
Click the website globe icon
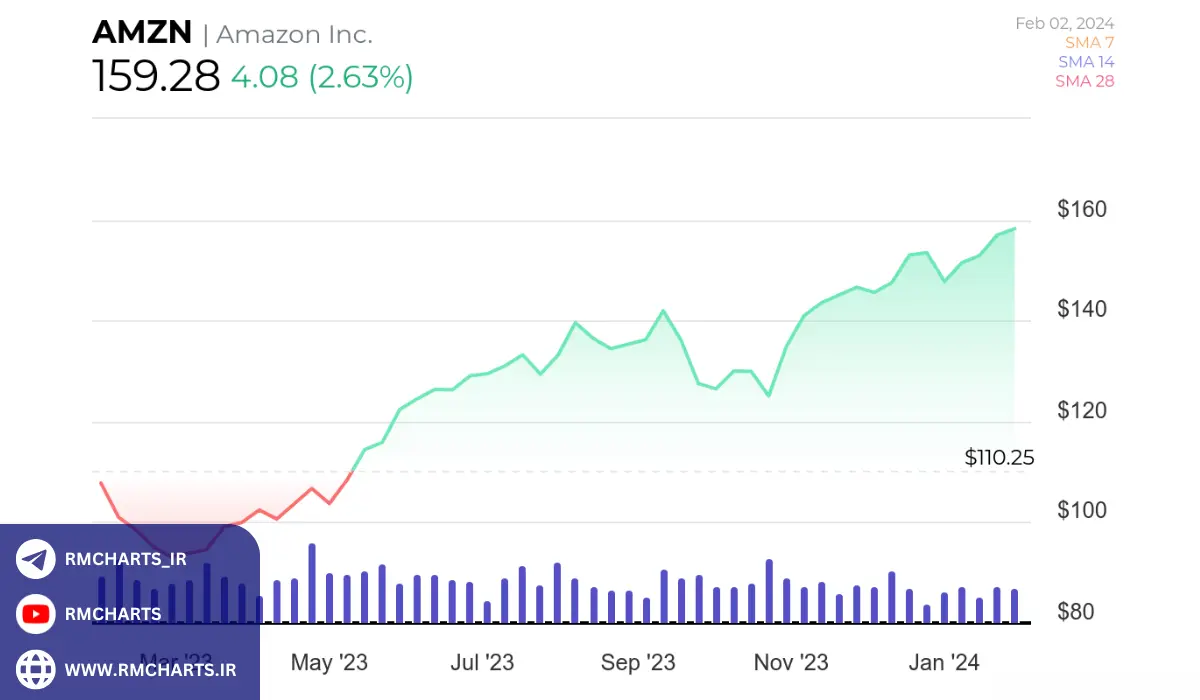pyautogui.click(x=36, y=669)
